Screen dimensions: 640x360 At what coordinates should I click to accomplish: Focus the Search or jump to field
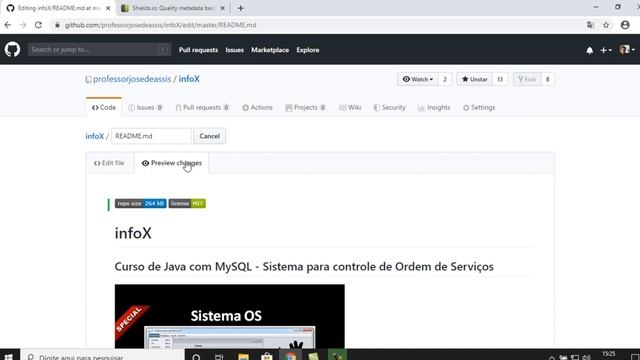click(99, 50)
